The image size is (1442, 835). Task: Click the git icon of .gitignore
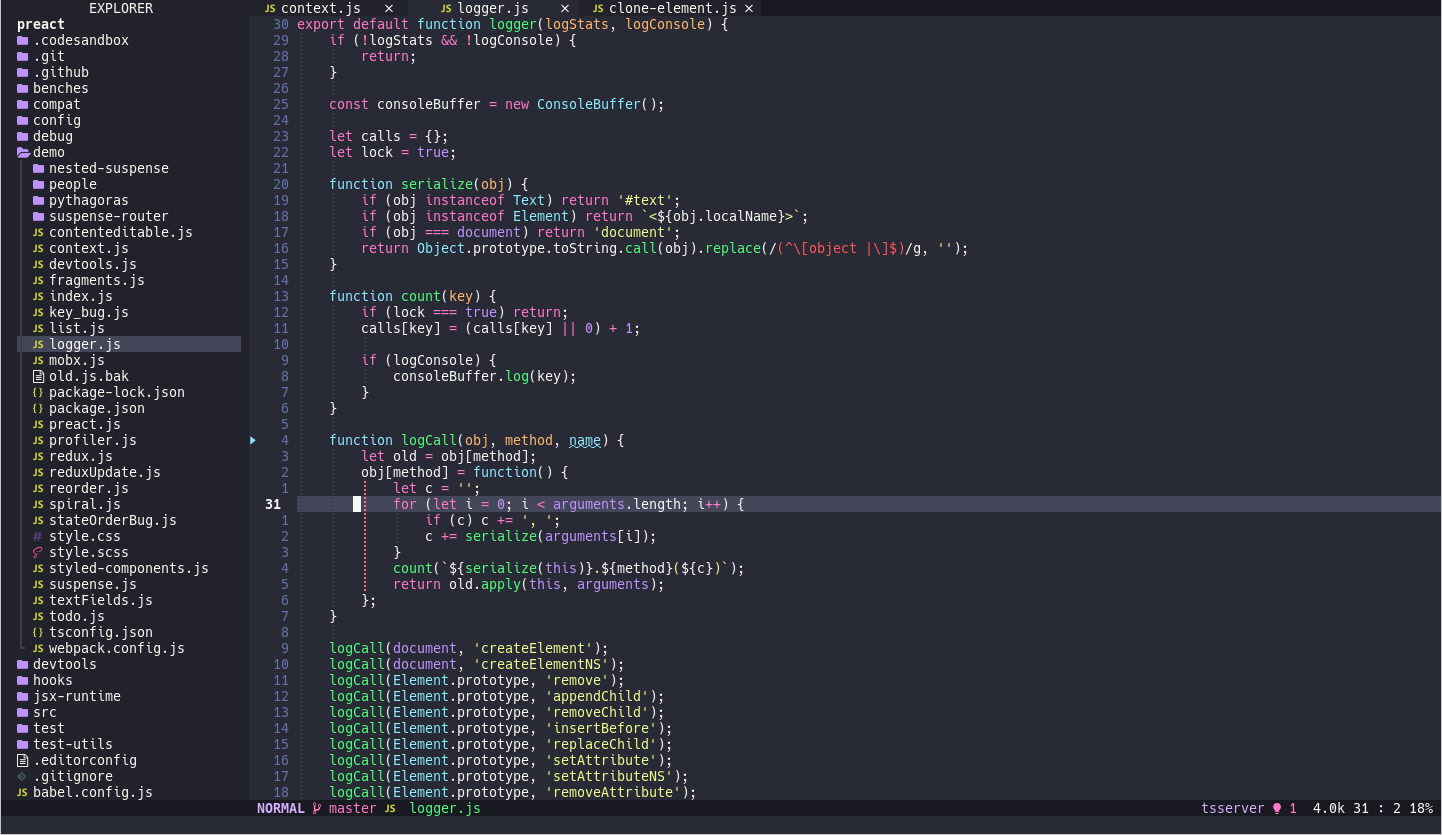pyautogui.click(x=23, y=776)
